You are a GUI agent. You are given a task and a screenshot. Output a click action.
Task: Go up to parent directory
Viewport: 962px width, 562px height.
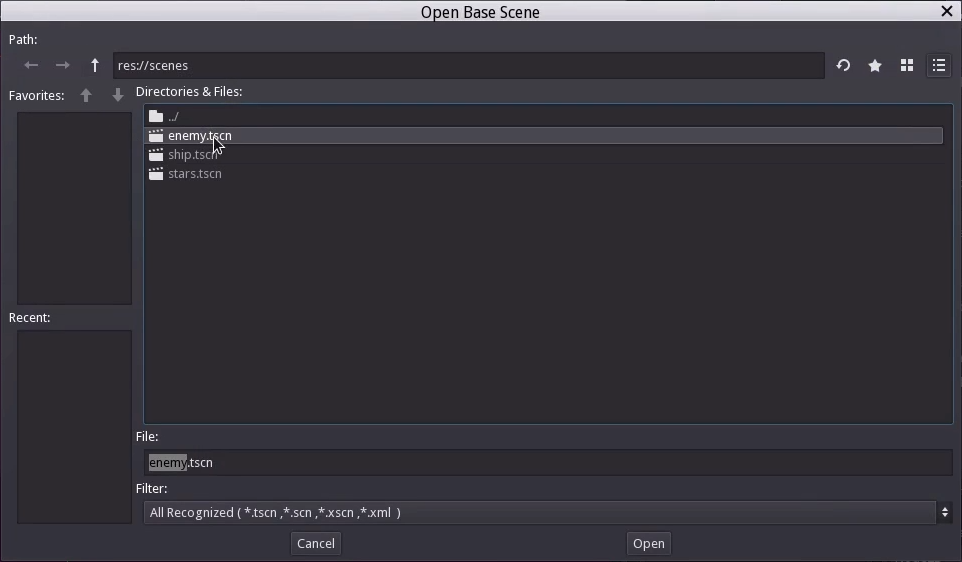coord(94,65)
